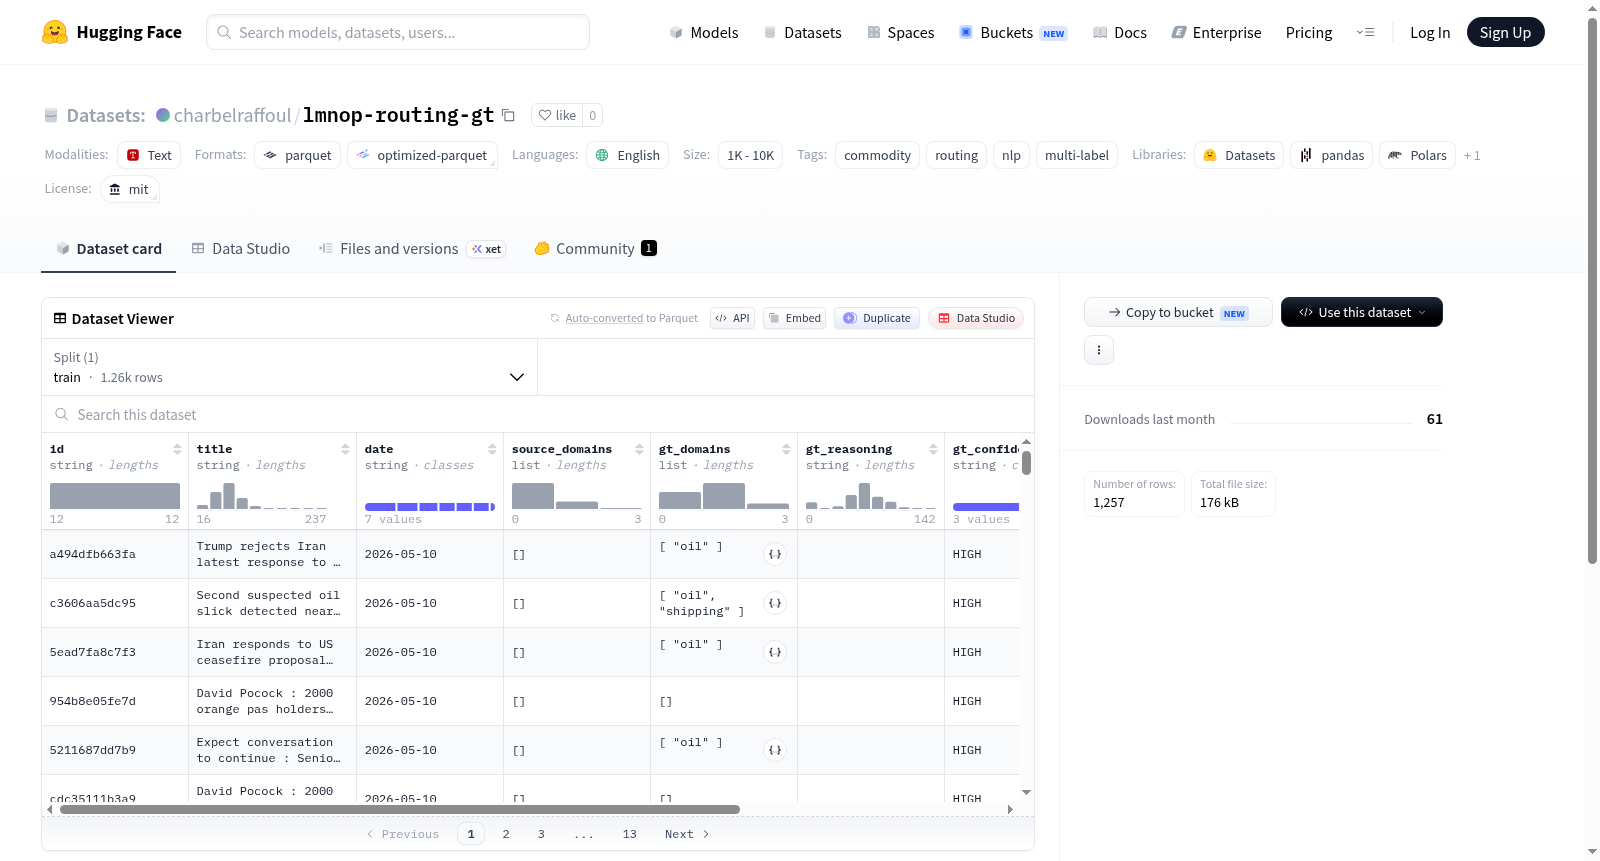This screenshot has width=1600, height=861.
Task: Focus the Search this dataset field
Action: [x=538, y=415]
